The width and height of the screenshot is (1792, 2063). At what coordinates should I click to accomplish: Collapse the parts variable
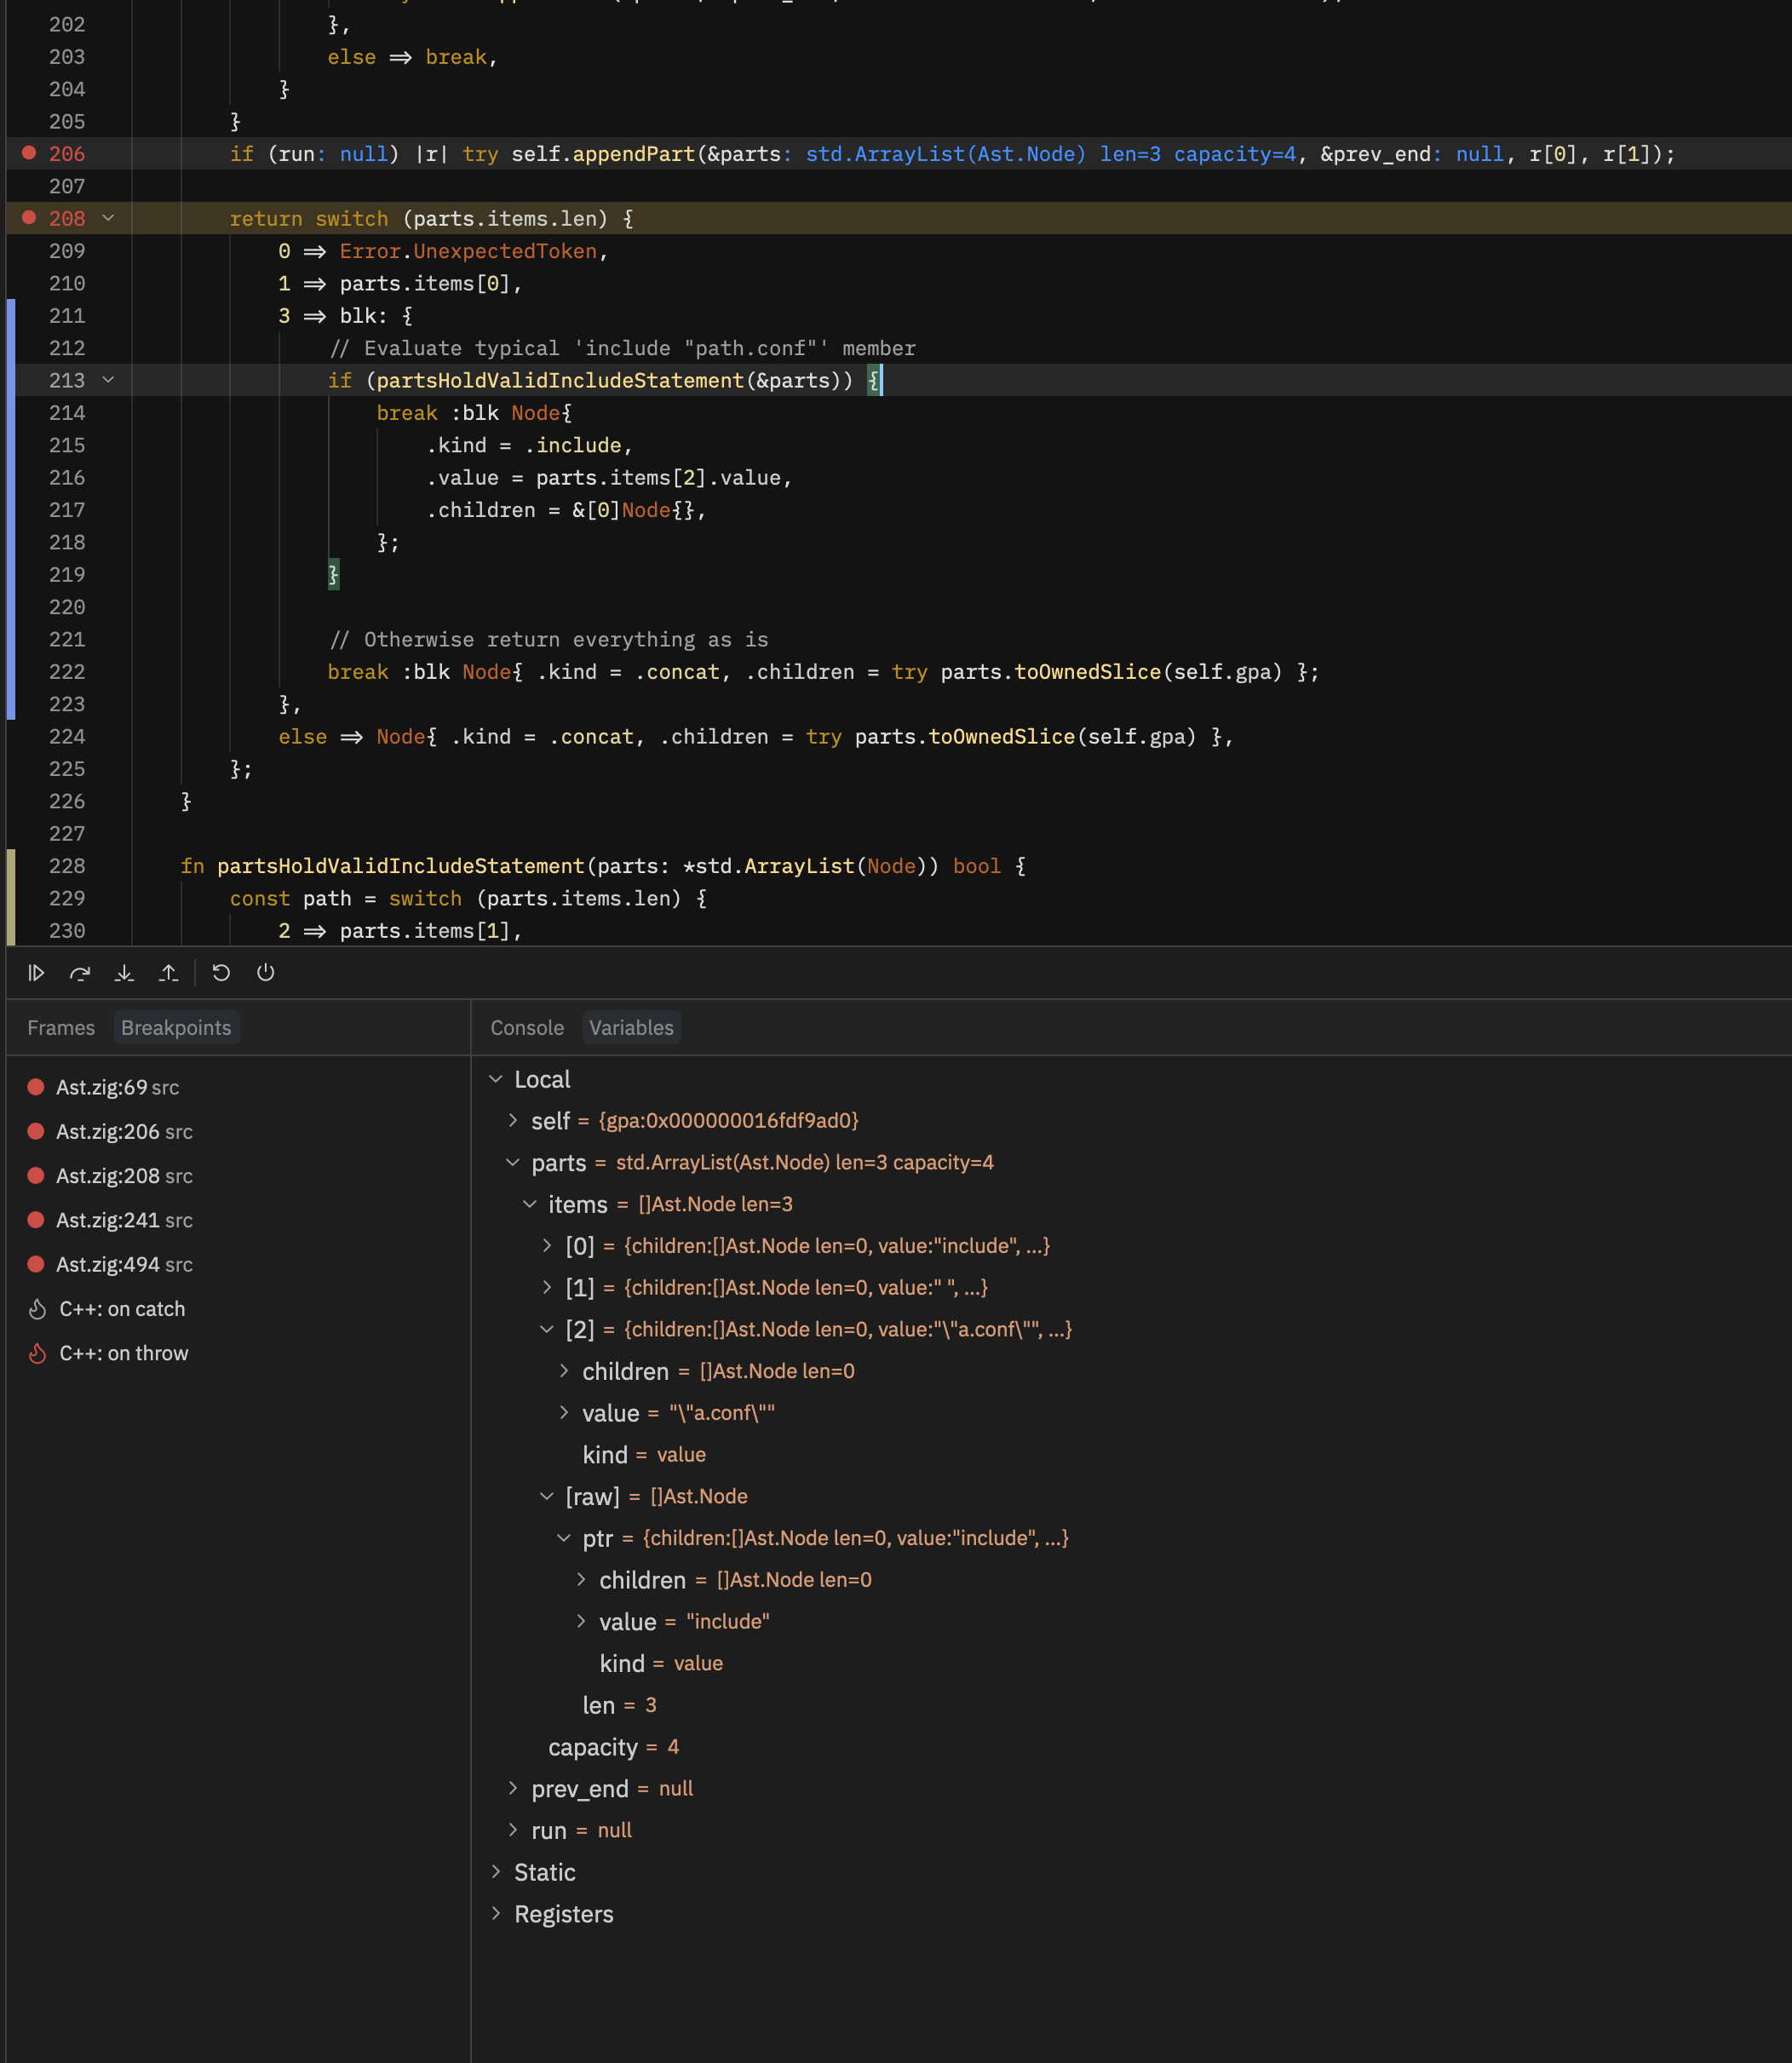[513, 1163]
